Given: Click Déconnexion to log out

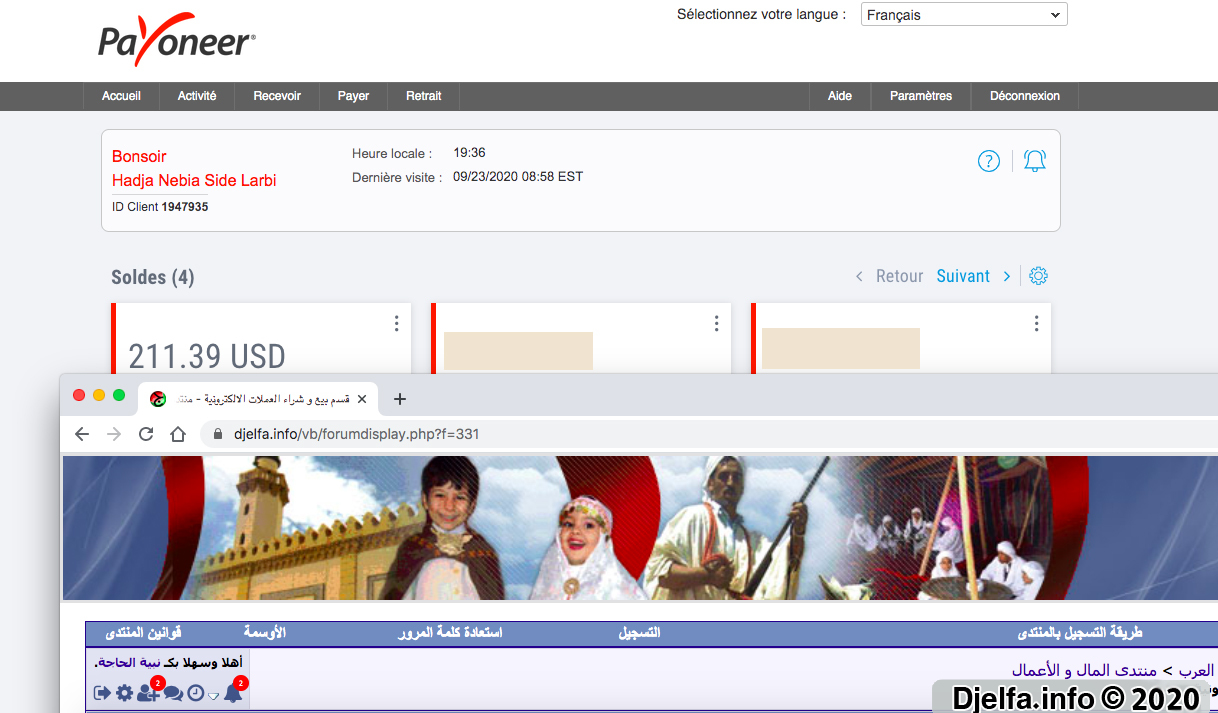Looking at the screenshot, I should tap(1025, 96).
